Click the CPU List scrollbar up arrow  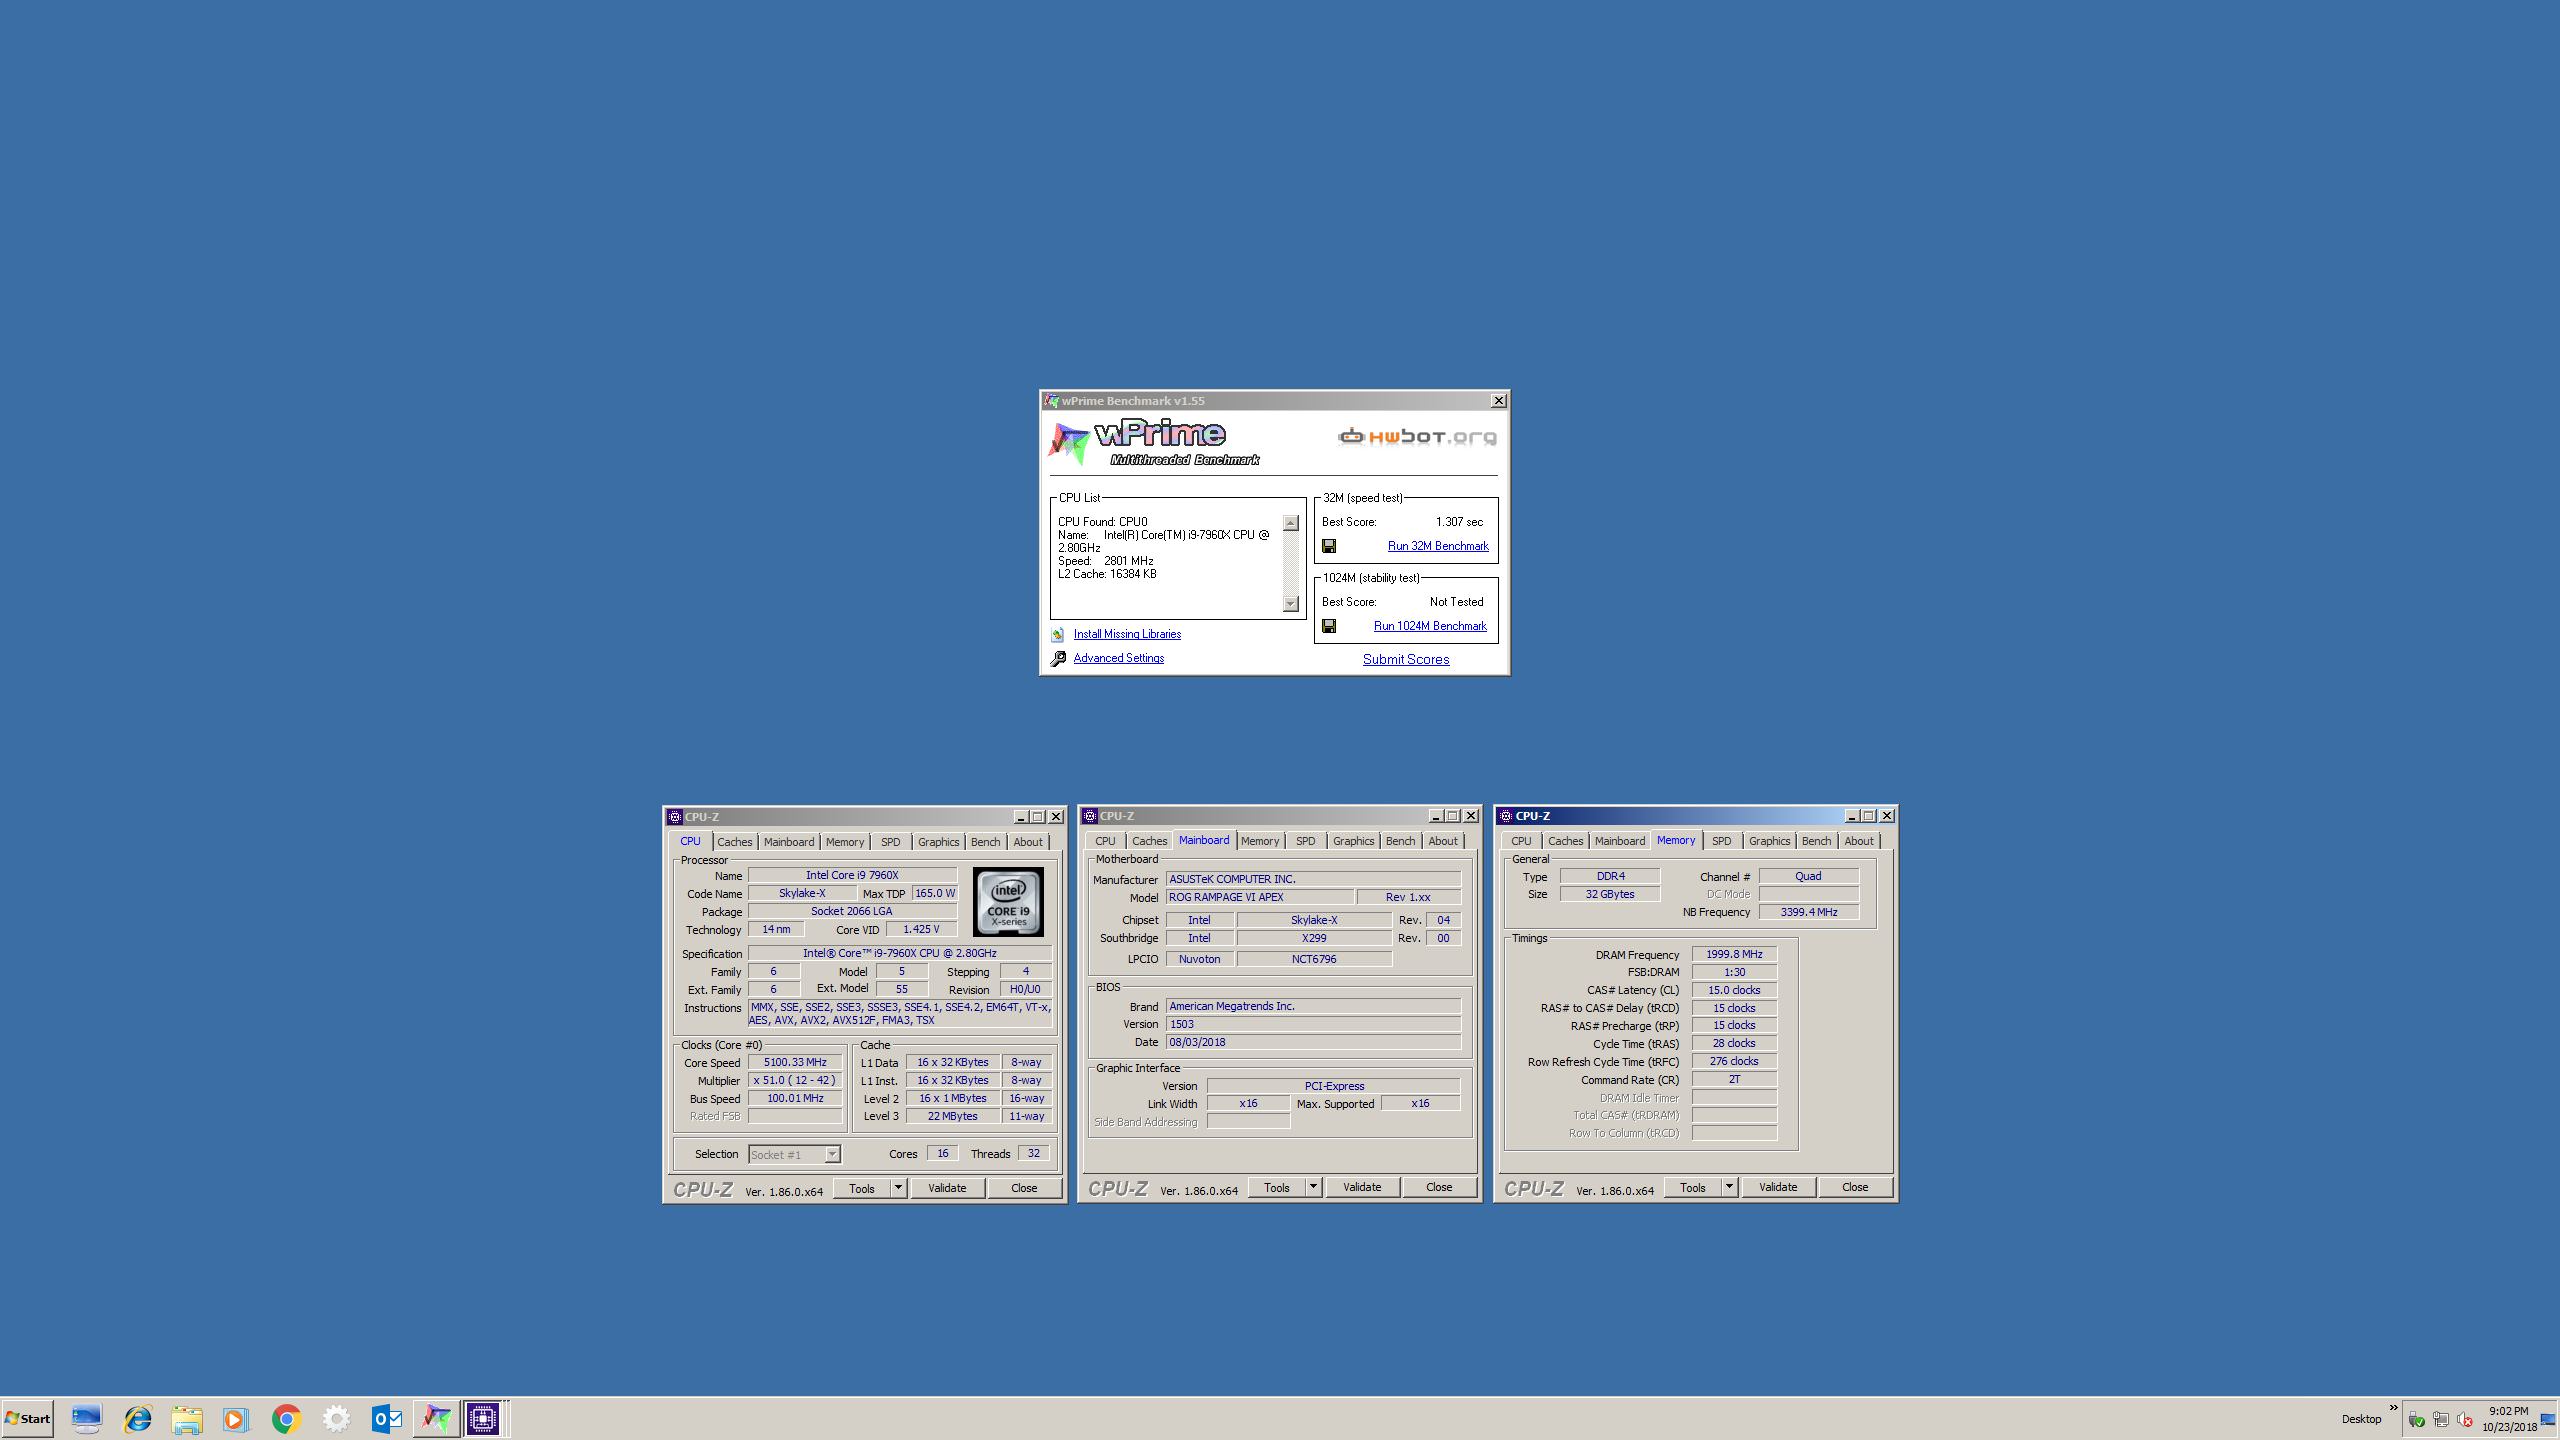coord(1290,523)
